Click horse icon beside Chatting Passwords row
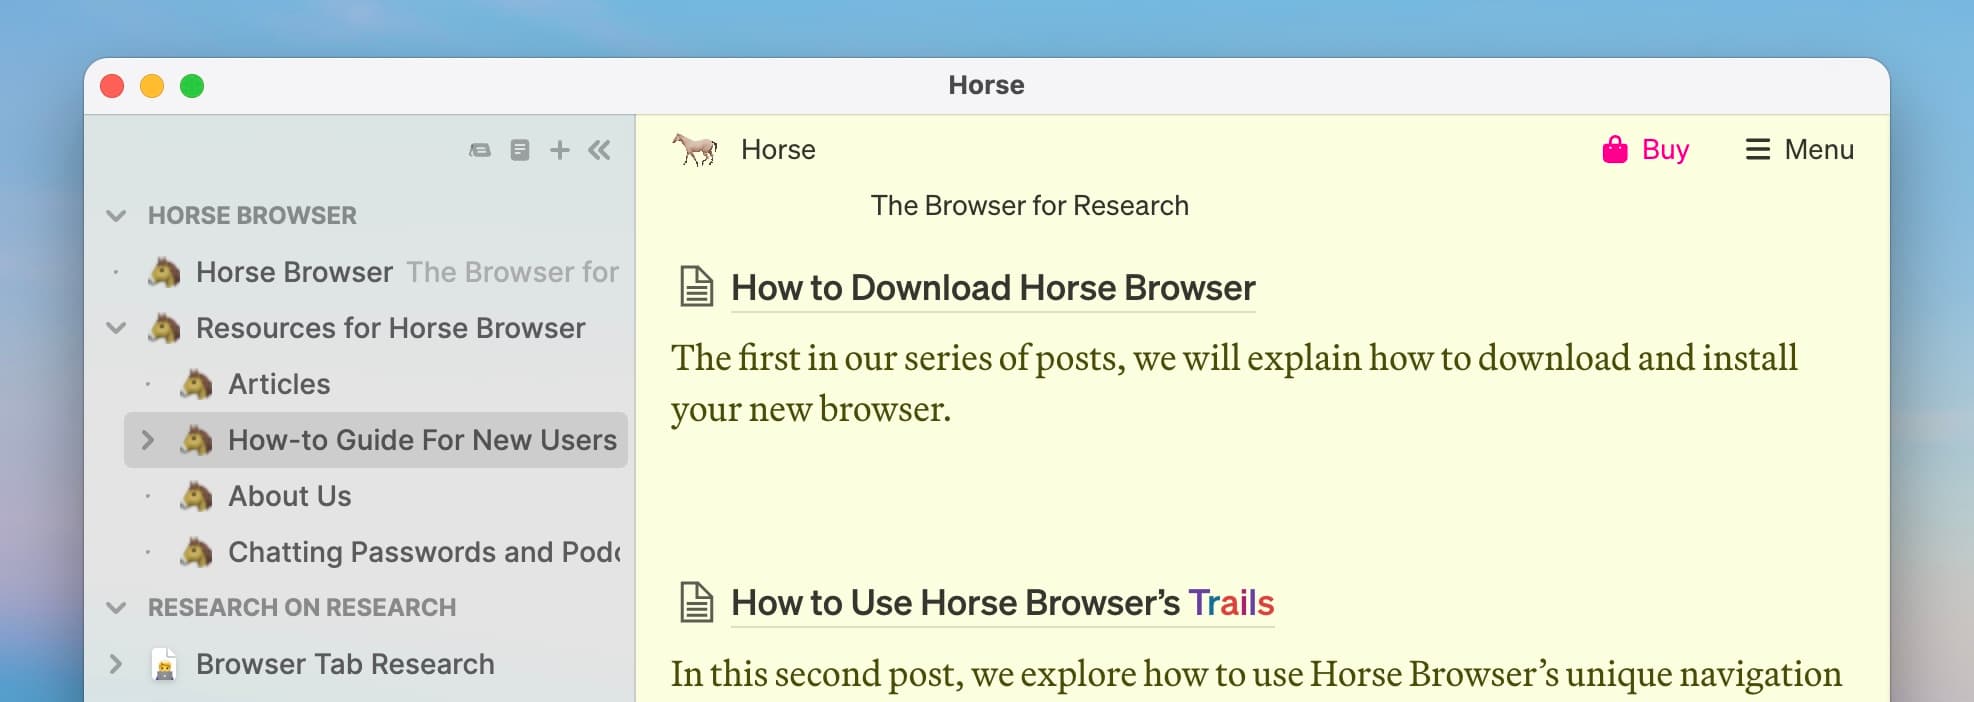 [196, 552]
